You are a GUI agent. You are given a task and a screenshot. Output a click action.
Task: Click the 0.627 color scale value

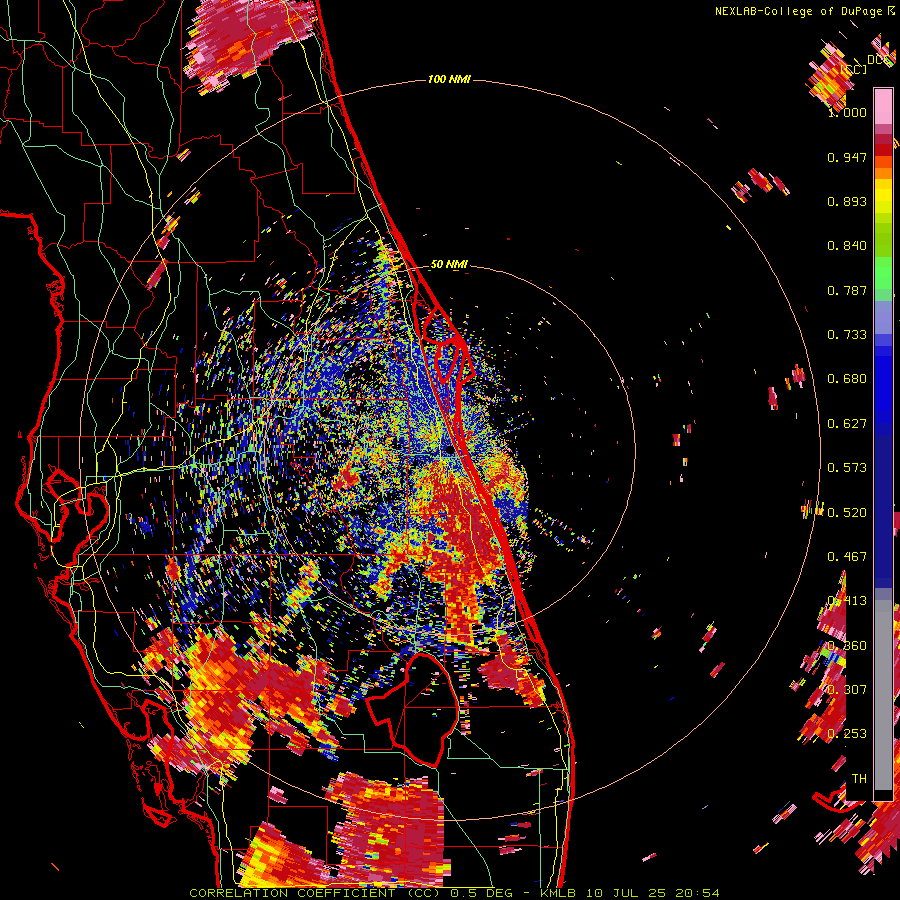click(x=847, y=424)
